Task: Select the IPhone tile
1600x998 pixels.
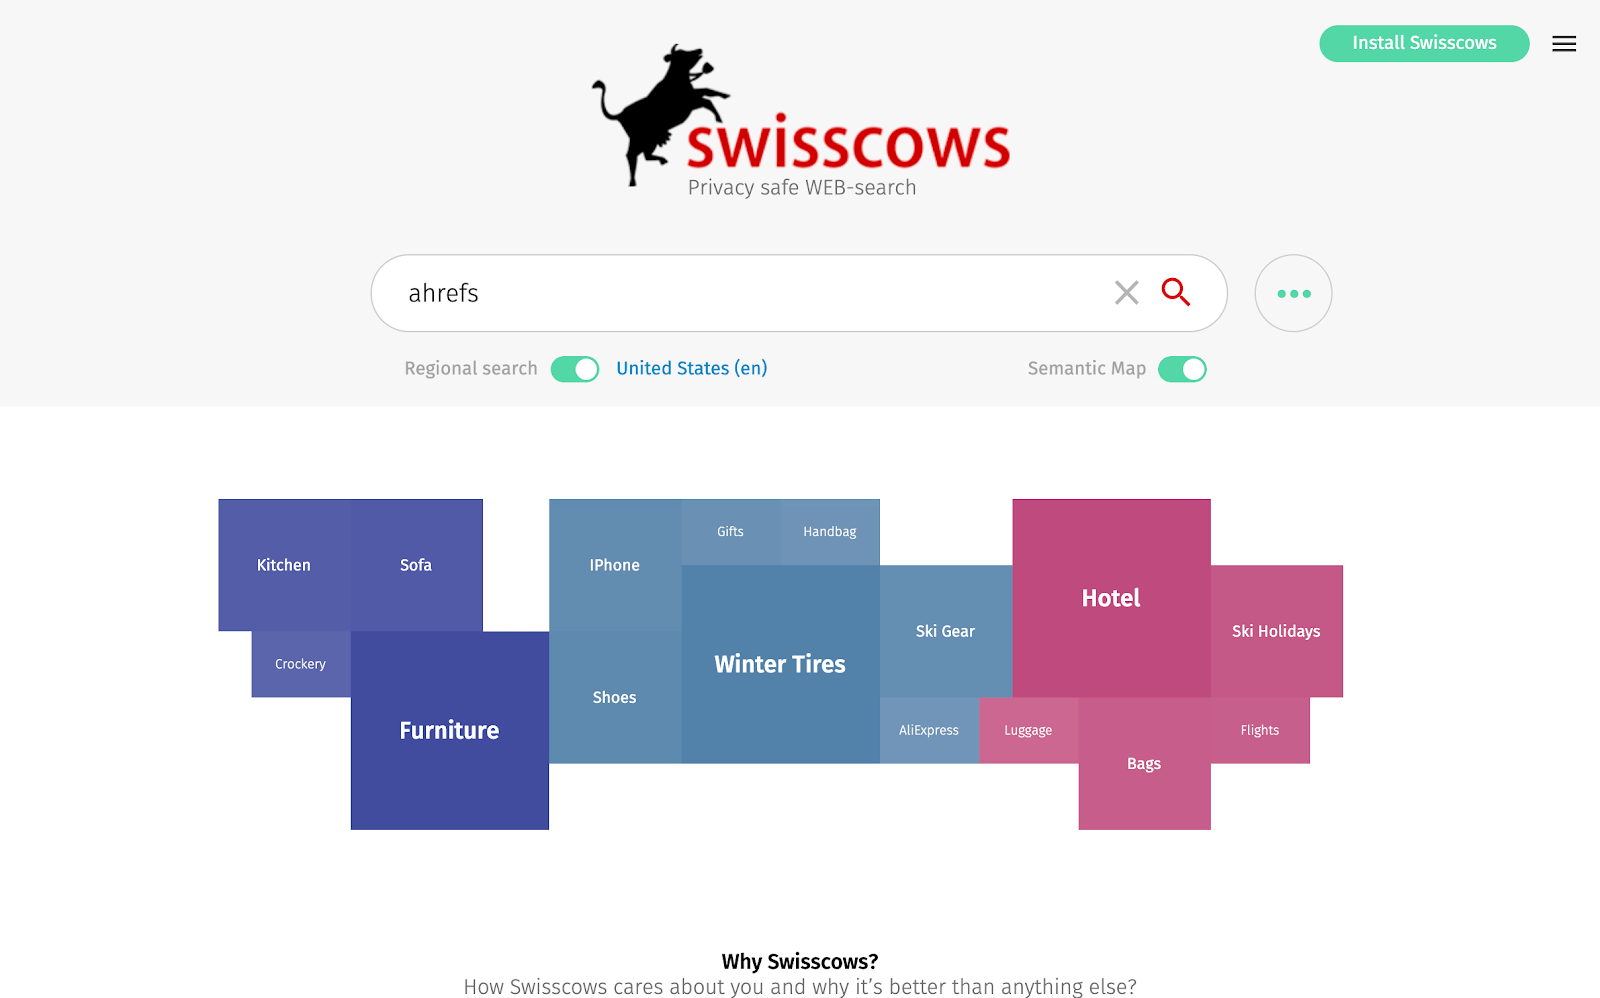Action: 615,565
